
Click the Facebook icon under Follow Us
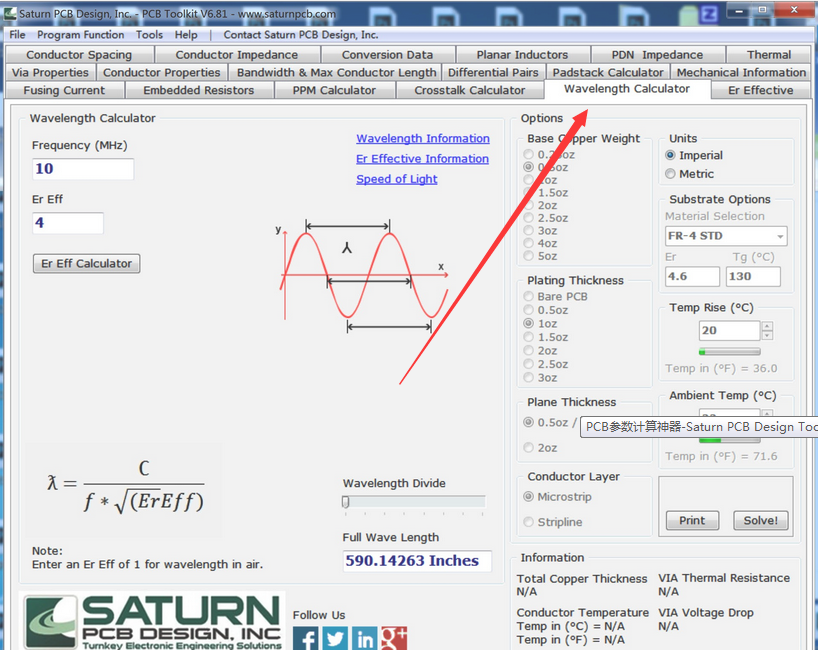point(306,638)
